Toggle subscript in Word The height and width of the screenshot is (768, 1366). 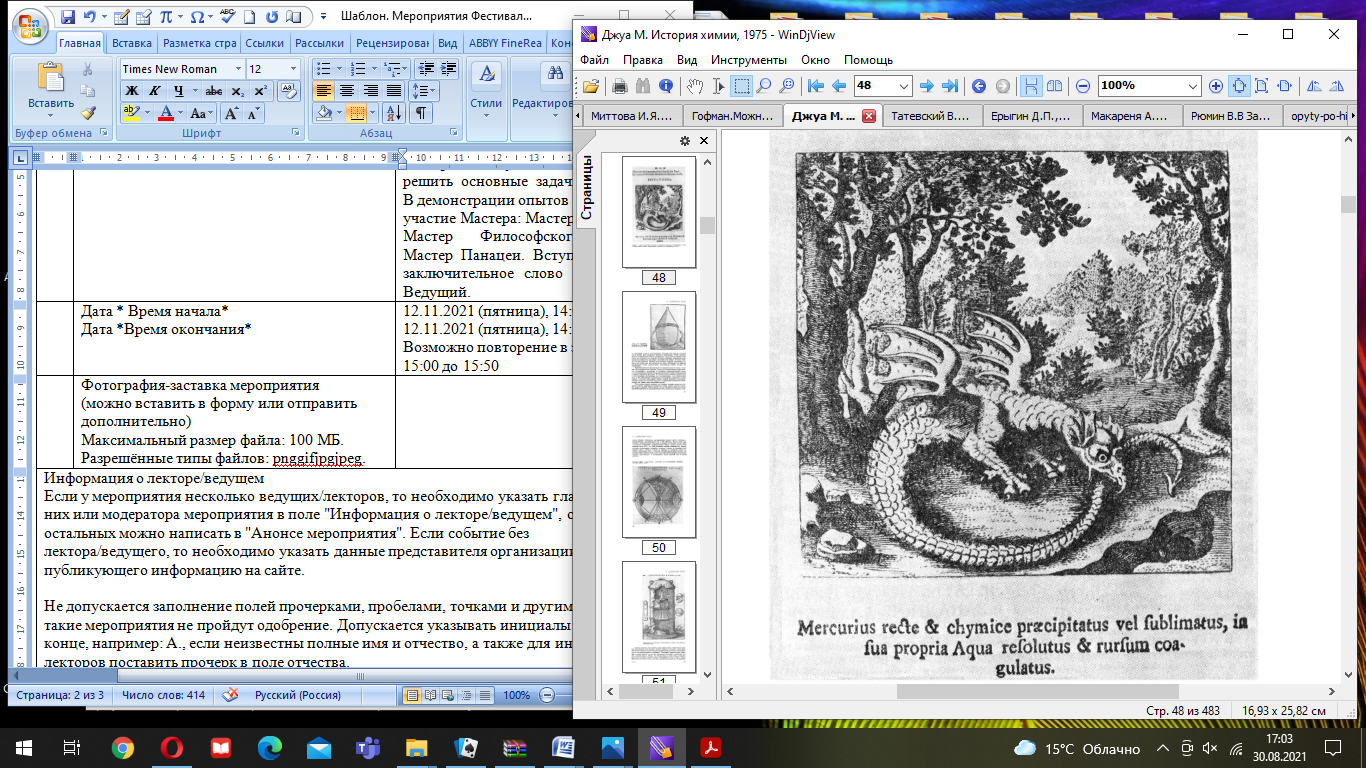click(x=237, y=90)
